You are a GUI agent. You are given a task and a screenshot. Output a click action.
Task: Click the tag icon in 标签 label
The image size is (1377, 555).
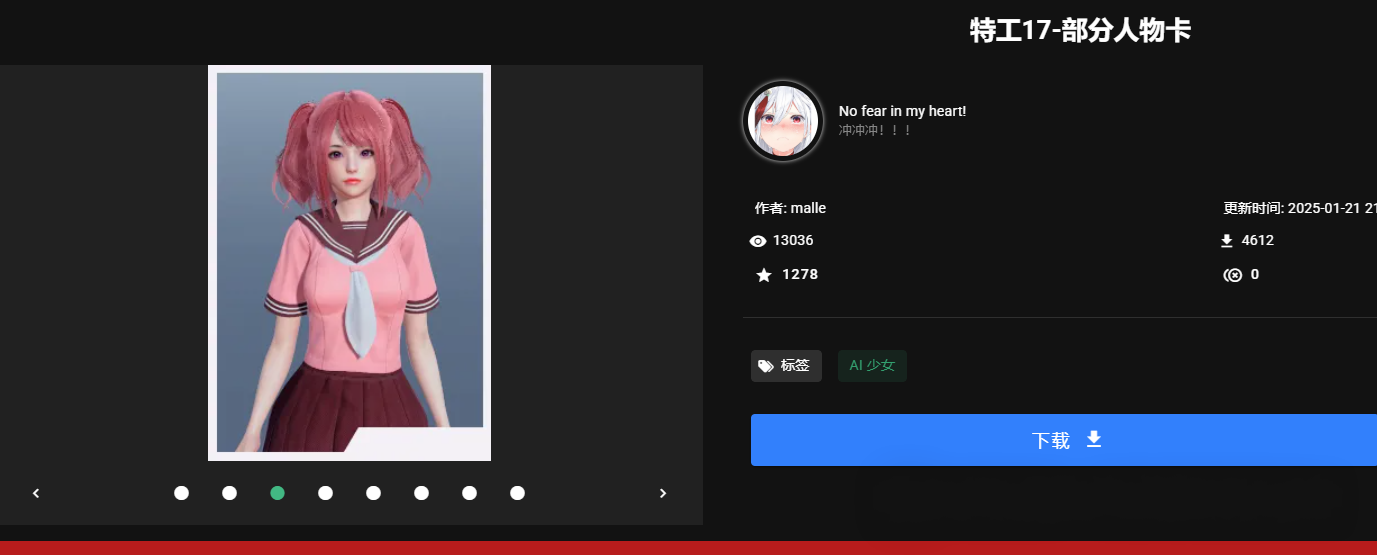point(766,366)
